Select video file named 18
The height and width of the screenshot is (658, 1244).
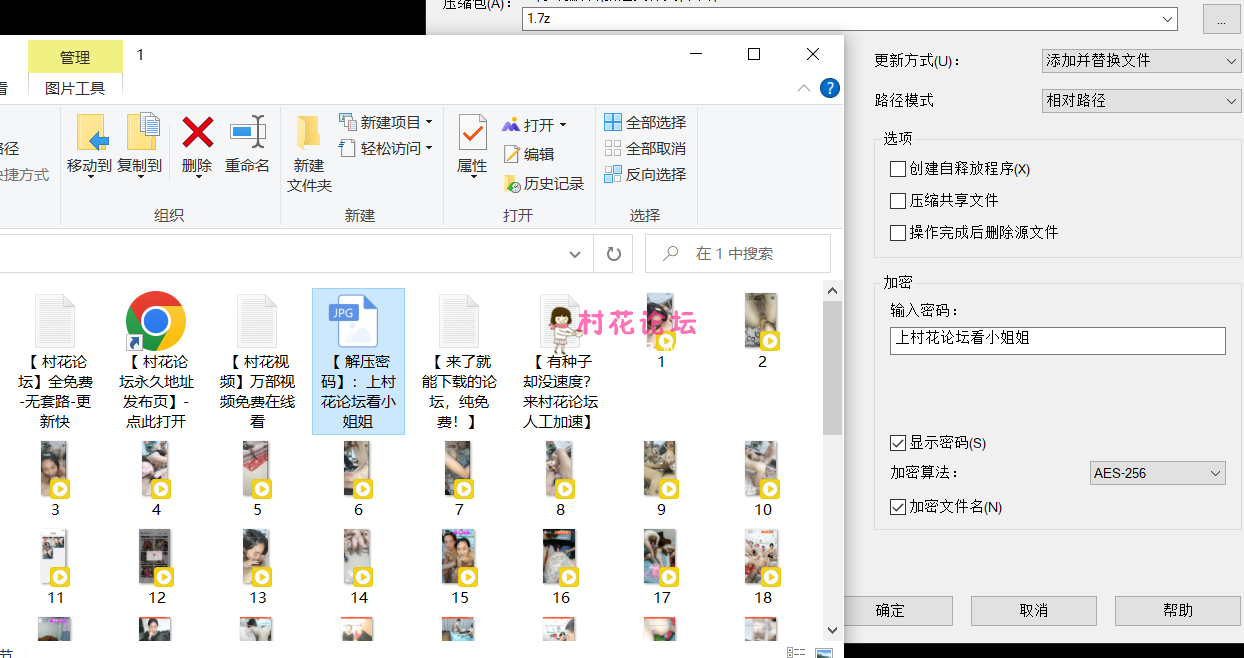(763, 567)
